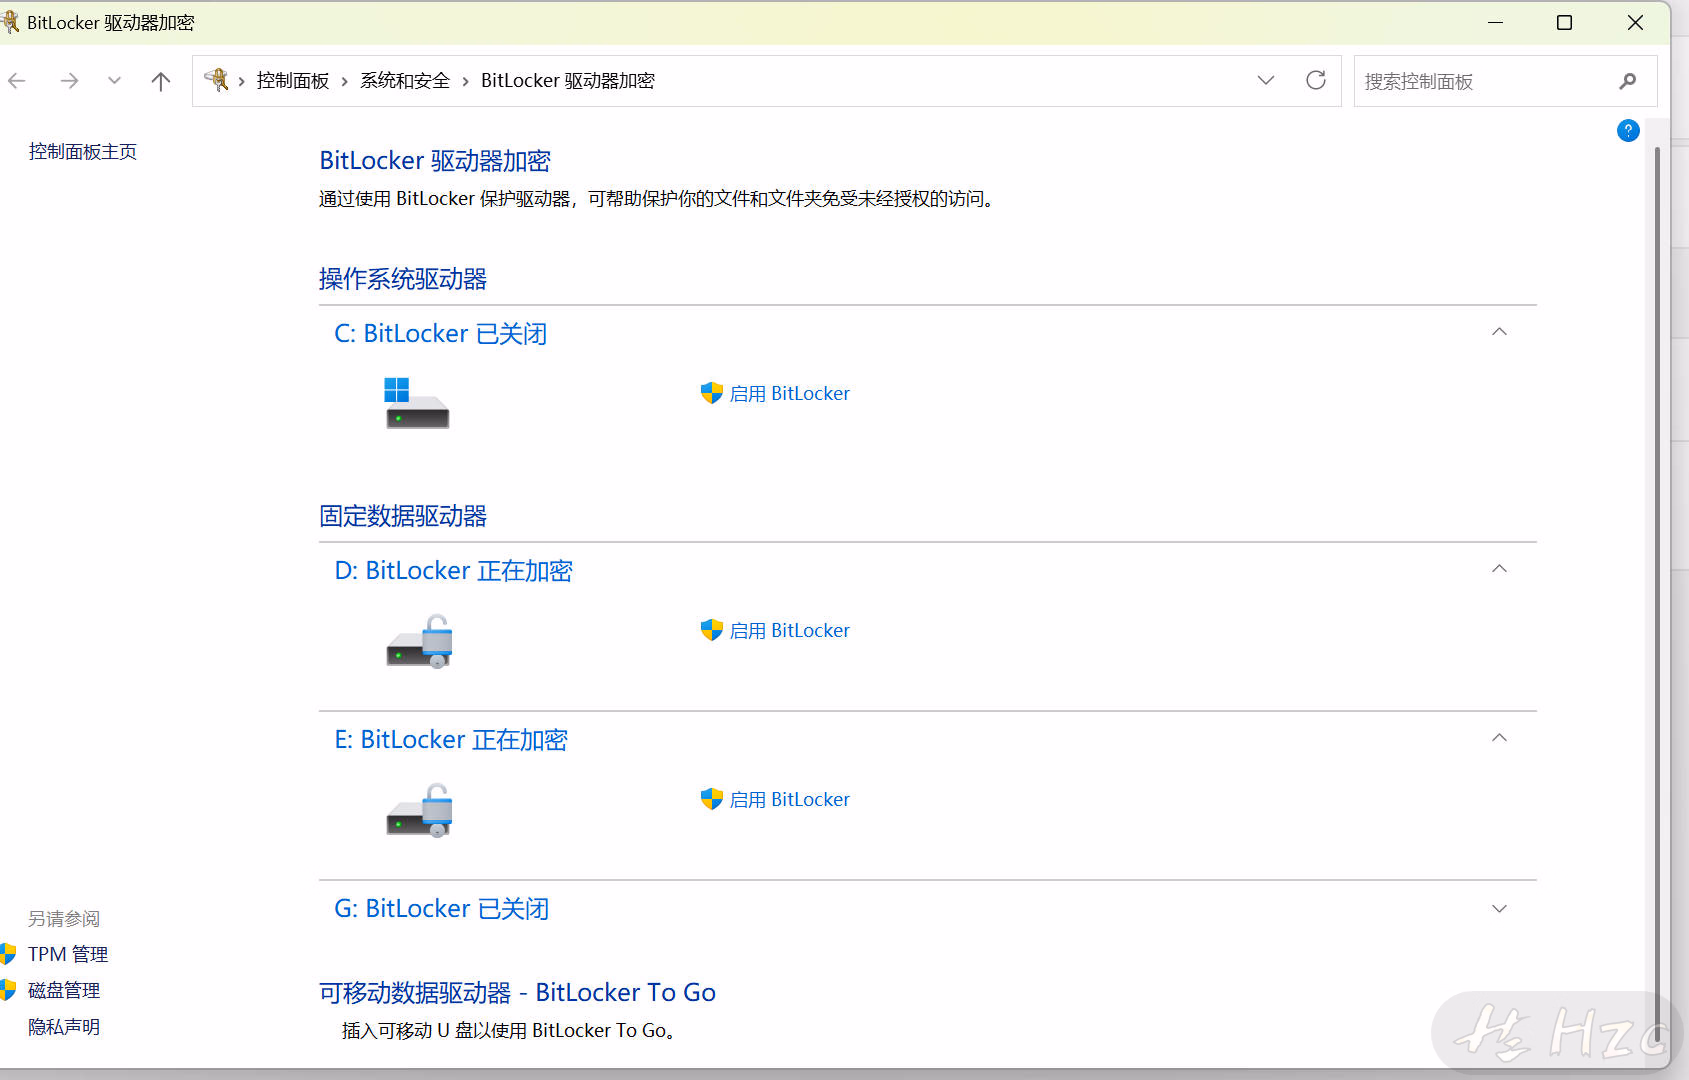This screenshot has height=1080, width=1689.
Task: Expand the G: drive section chevron
Action: 1499,909
